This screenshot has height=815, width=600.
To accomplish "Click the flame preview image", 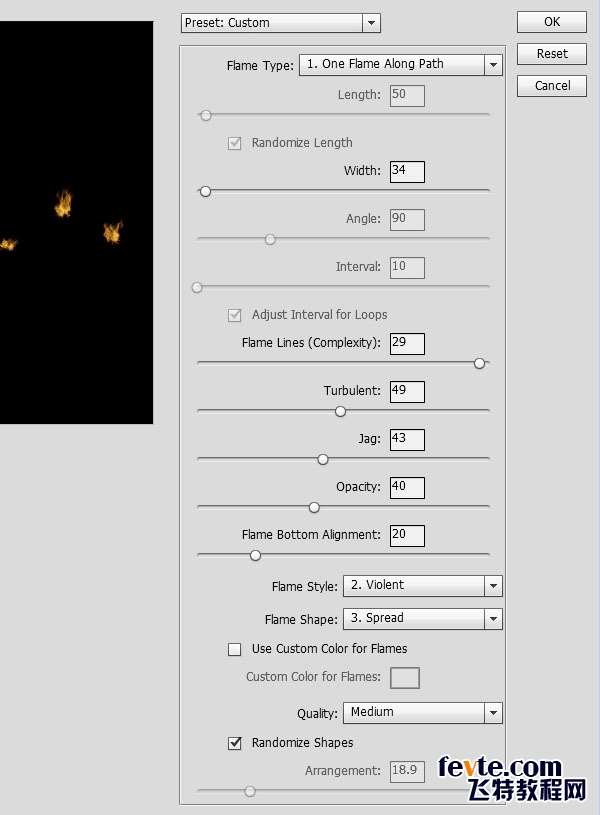I will coord(76,222).
